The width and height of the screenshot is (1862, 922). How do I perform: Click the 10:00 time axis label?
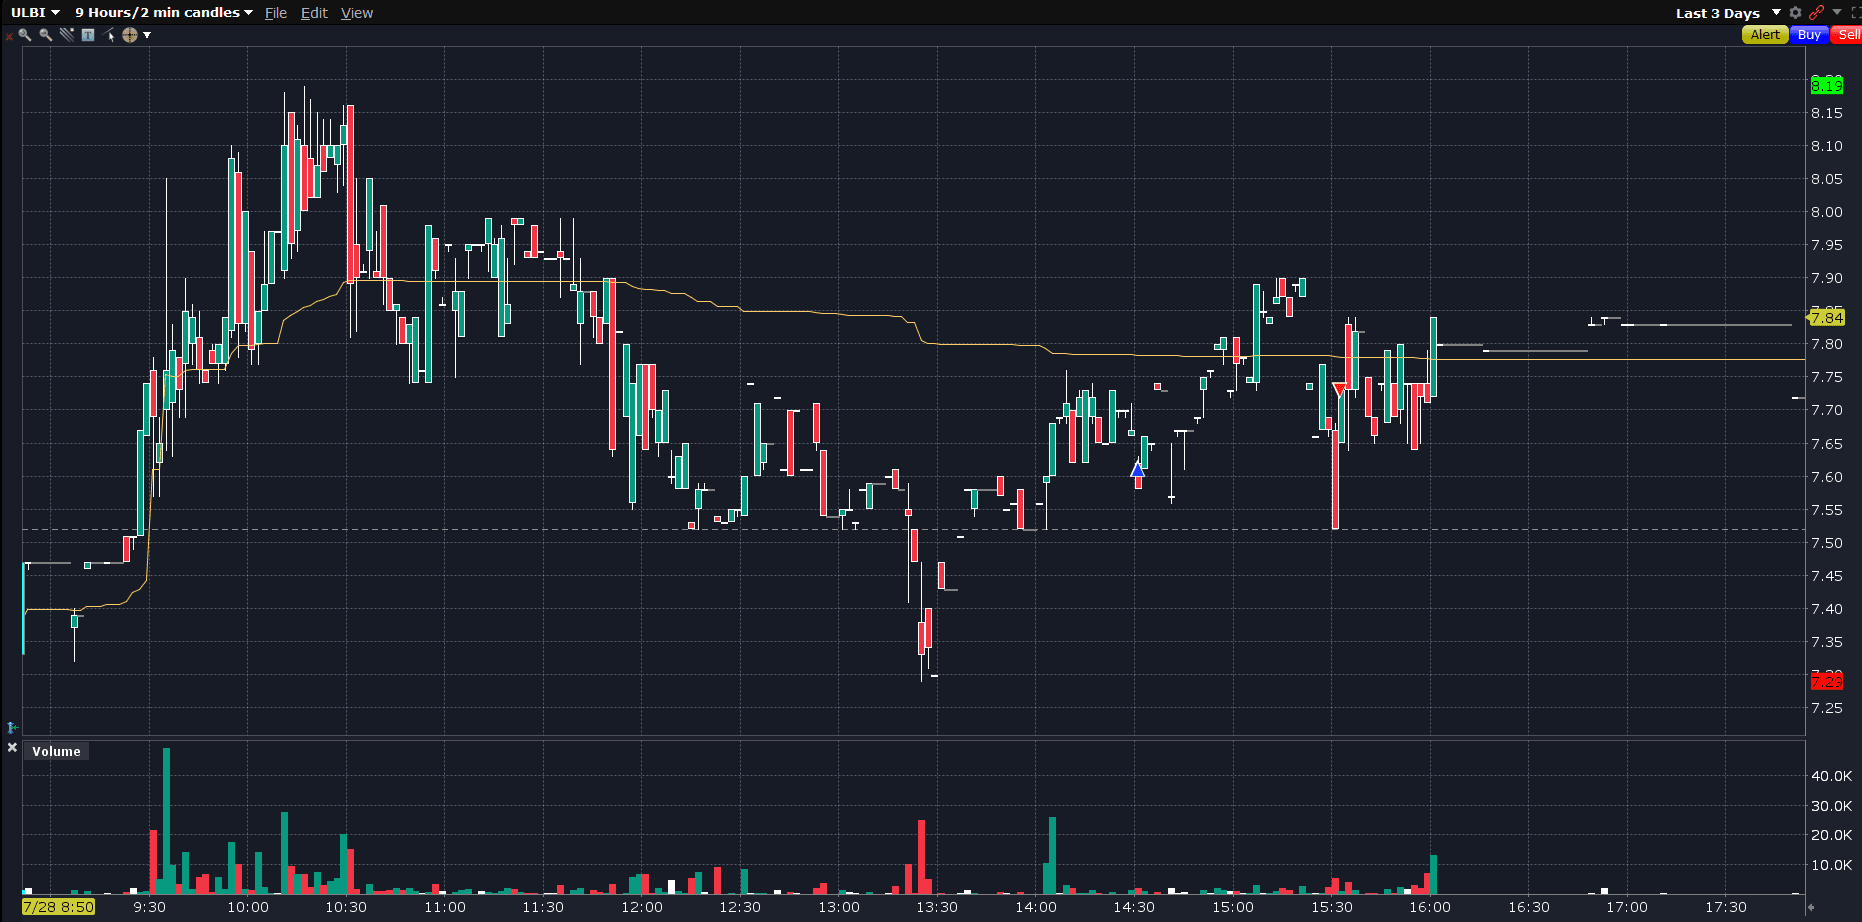point(248,907)
